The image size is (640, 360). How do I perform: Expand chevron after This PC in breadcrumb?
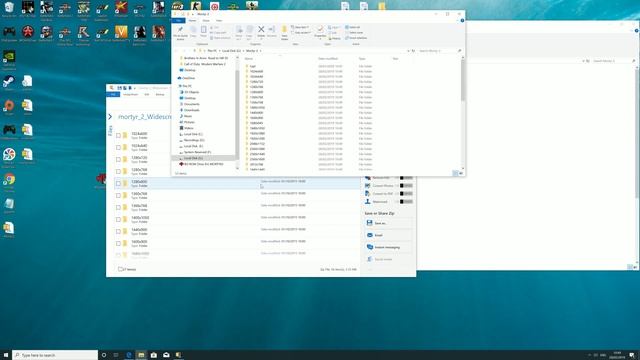pos(220,51)
